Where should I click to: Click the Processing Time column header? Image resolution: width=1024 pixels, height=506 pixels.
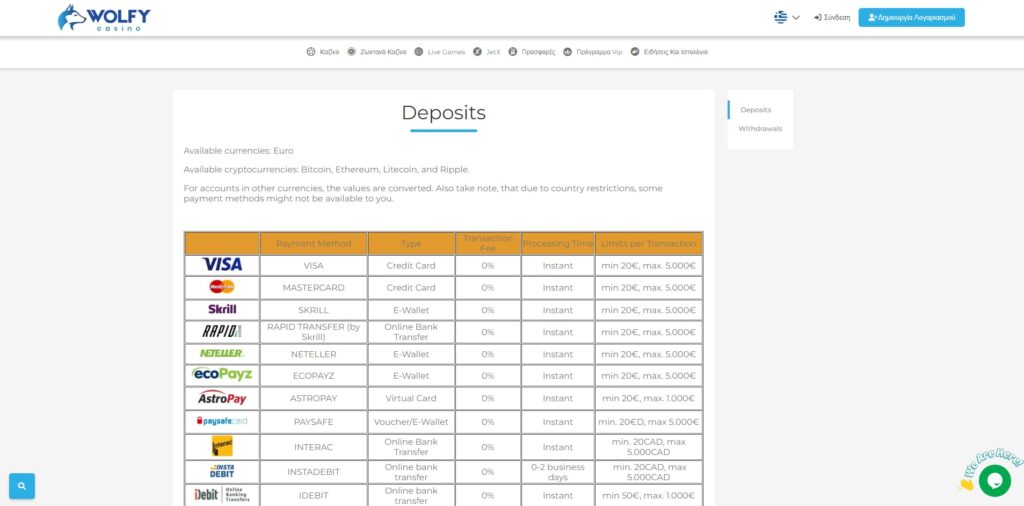click(558, 244)
